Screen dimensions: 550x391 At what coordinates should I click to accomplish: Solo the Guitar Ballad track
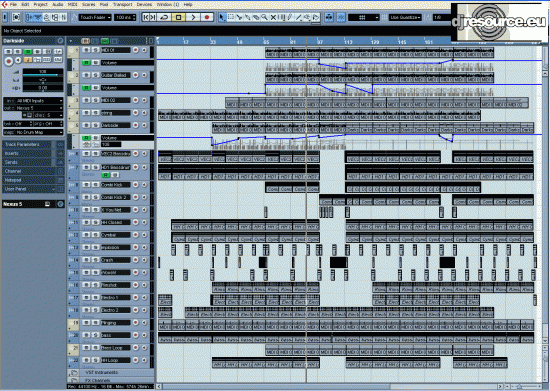click(x=95, y=75)
